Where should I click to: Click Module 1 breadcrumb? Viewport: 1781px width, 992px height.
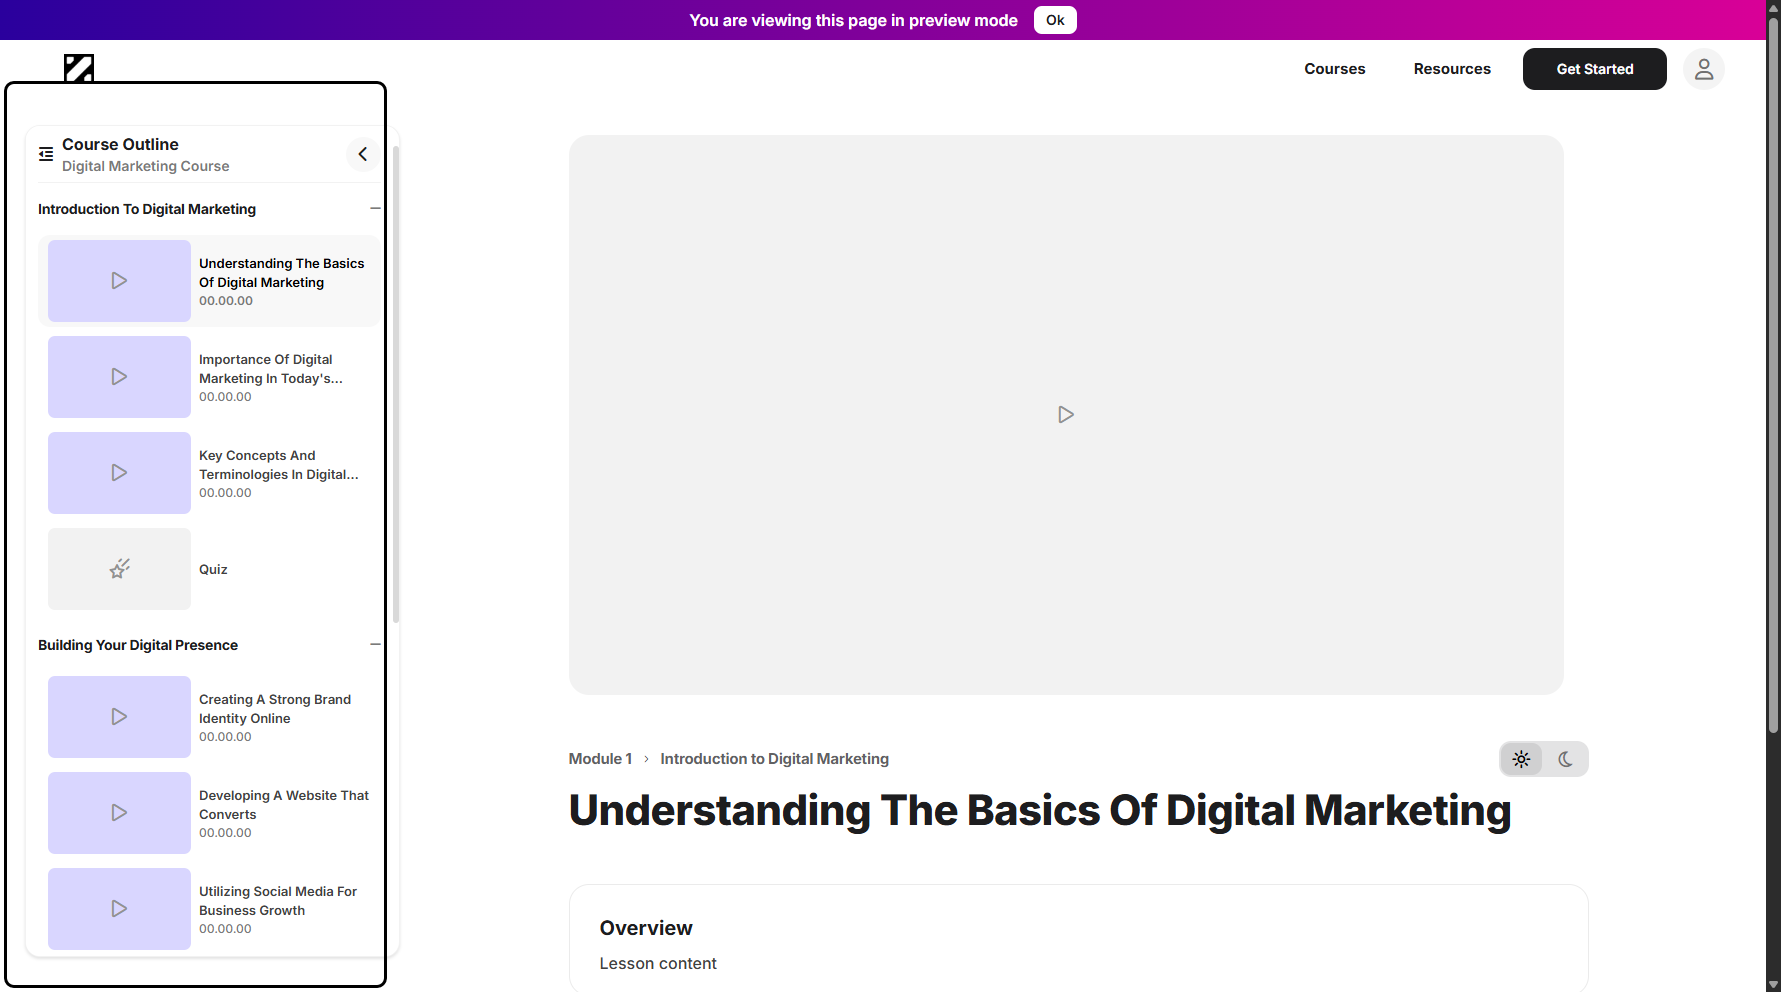(x=600, y=759)
